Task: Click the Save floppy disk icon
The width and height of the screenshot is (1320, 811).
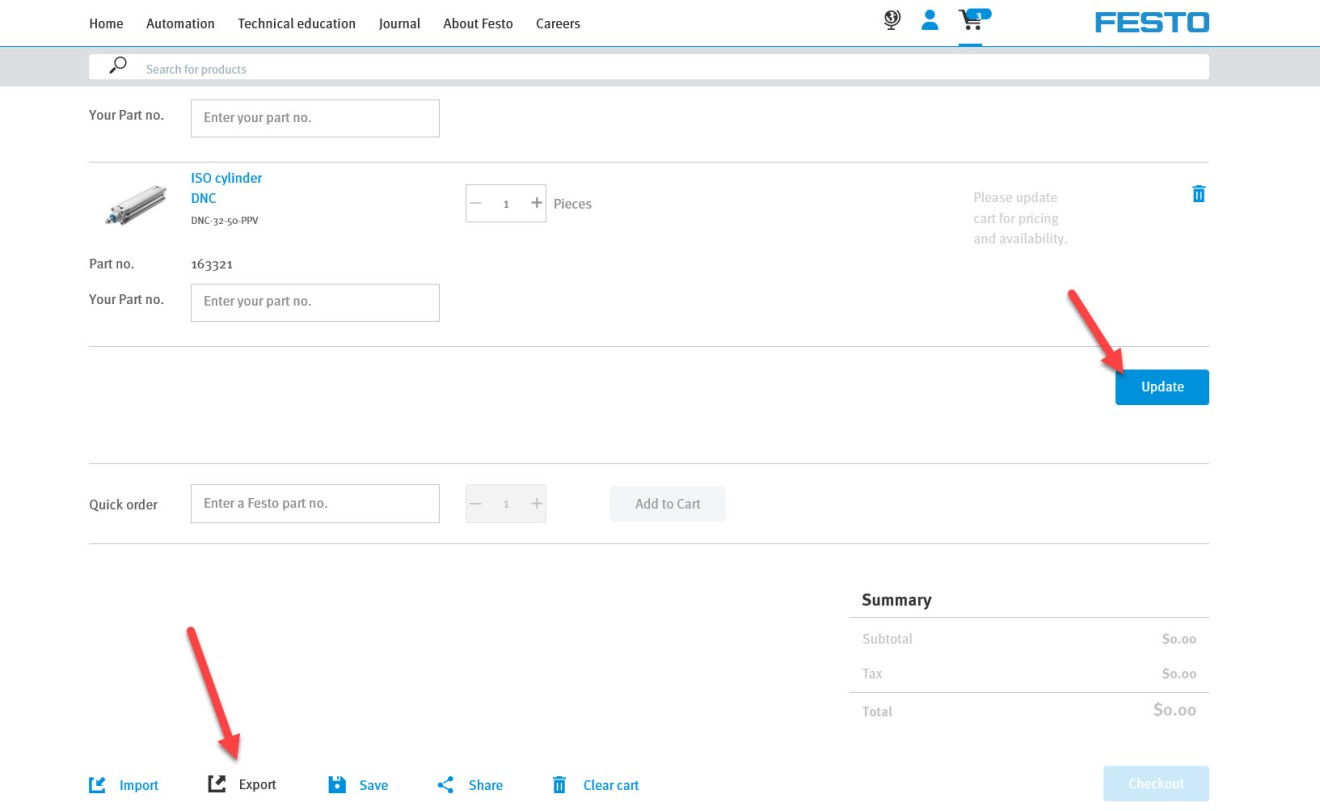Action: 337,785
